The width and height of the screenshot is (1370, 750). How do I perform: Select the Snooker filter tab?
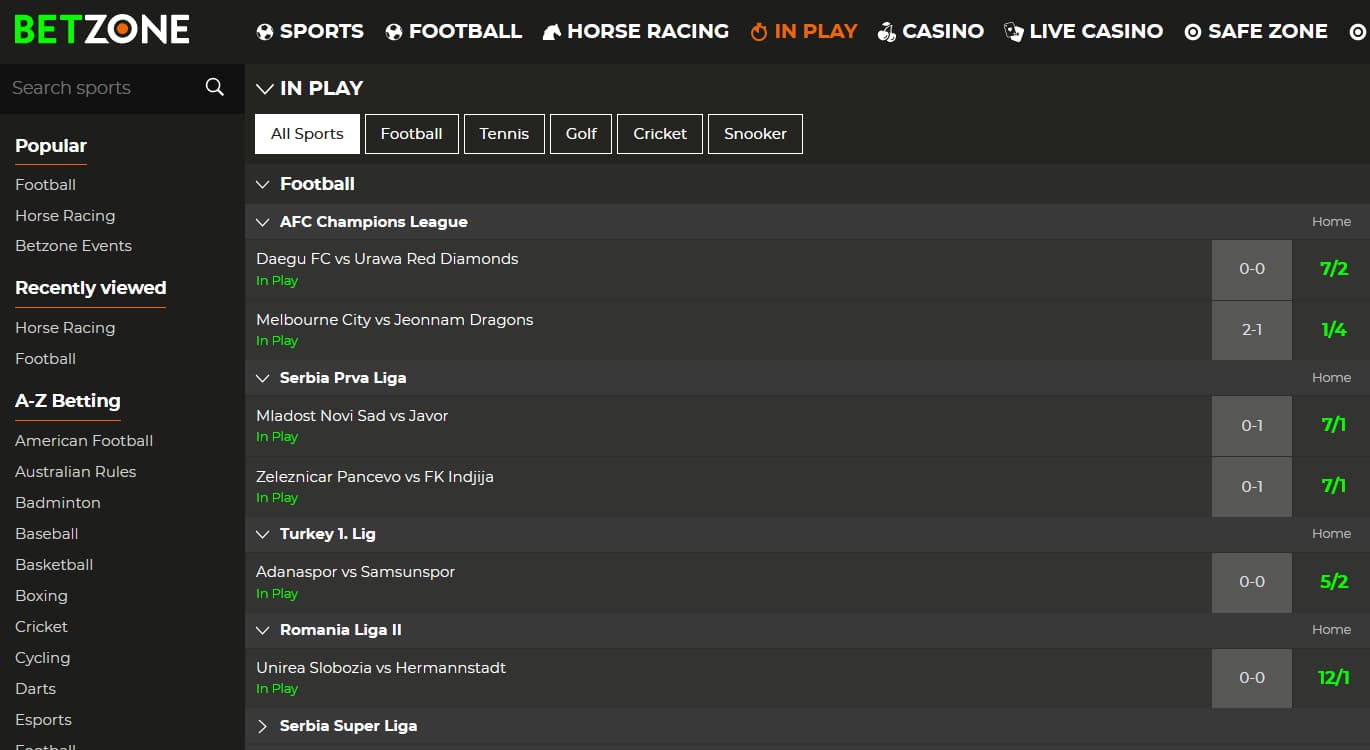(x=755, y=134)
